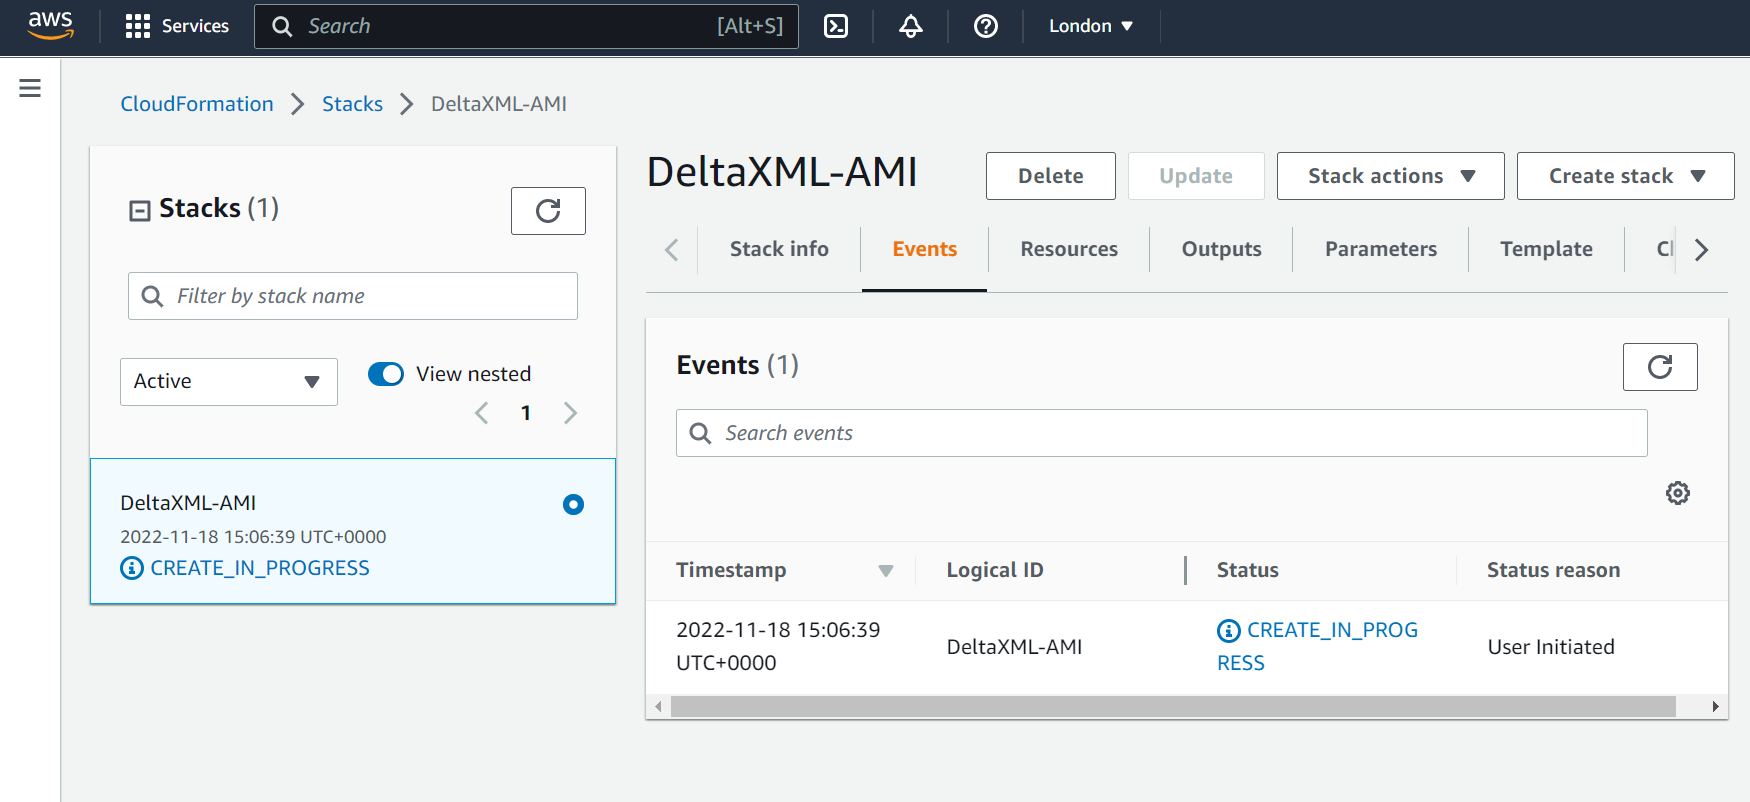Toggle the View nested switch
1750x802 pixels.
(386, 374)
